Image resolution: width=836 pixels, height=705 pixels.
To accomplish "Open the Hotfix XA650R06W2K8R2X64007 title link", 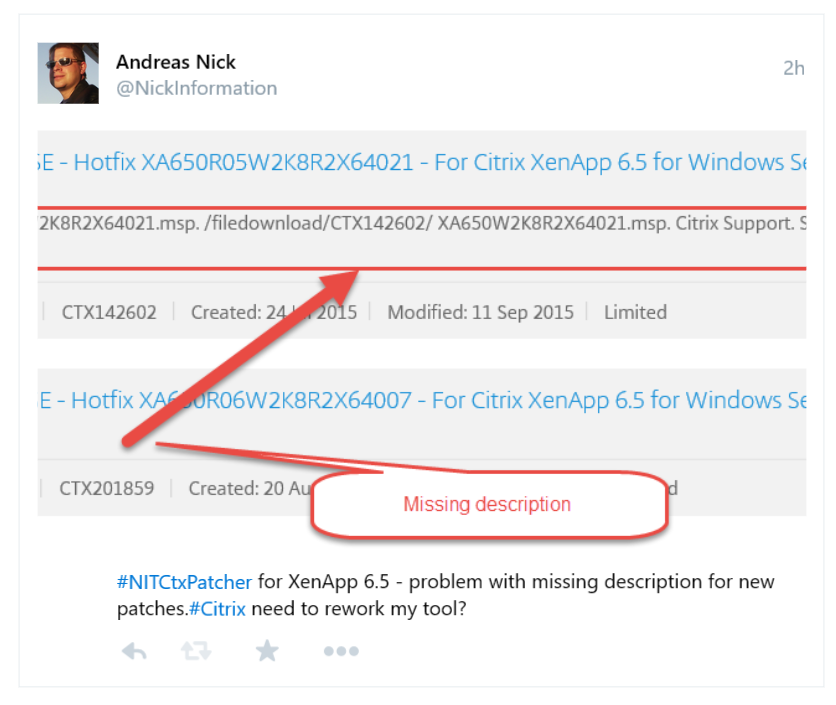I will (x=422, y=400).
